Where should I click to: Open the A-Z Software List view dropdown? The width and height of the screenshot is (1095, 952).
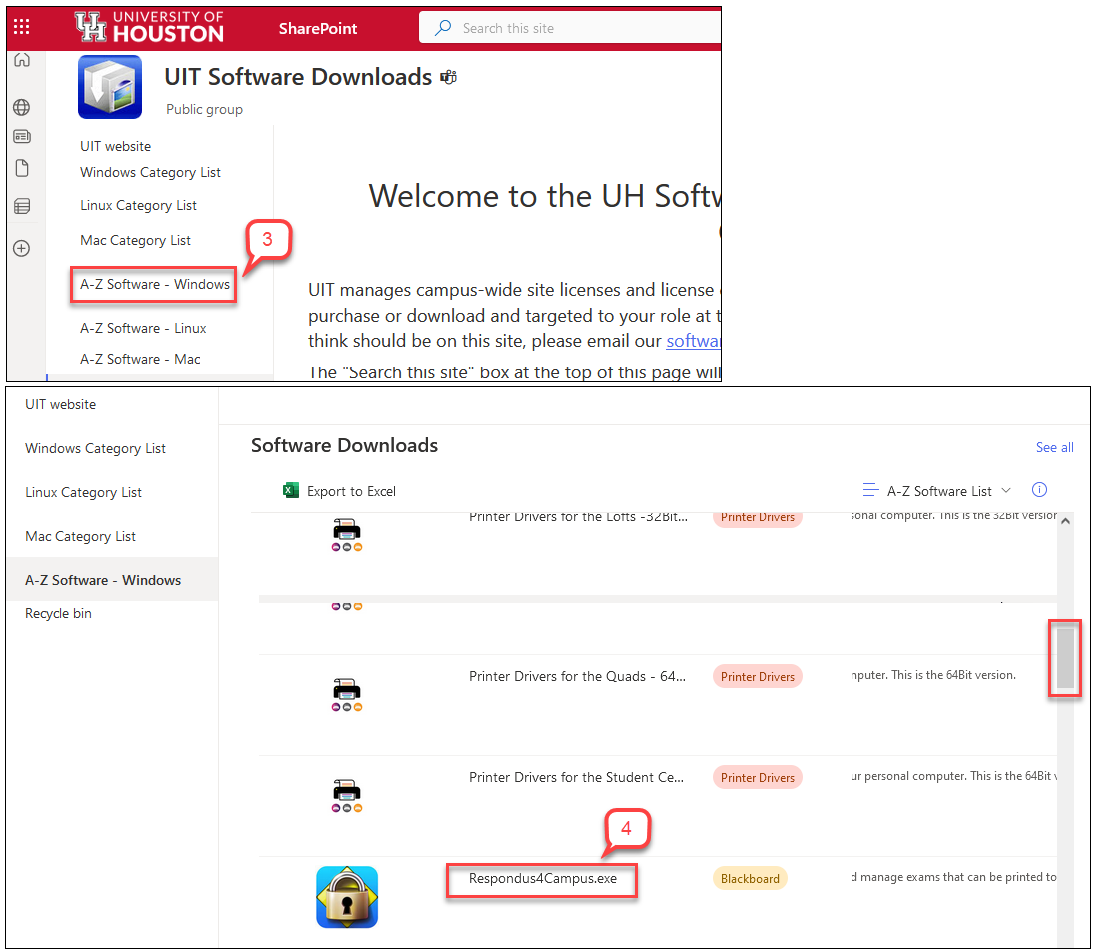tap(948, 491)
